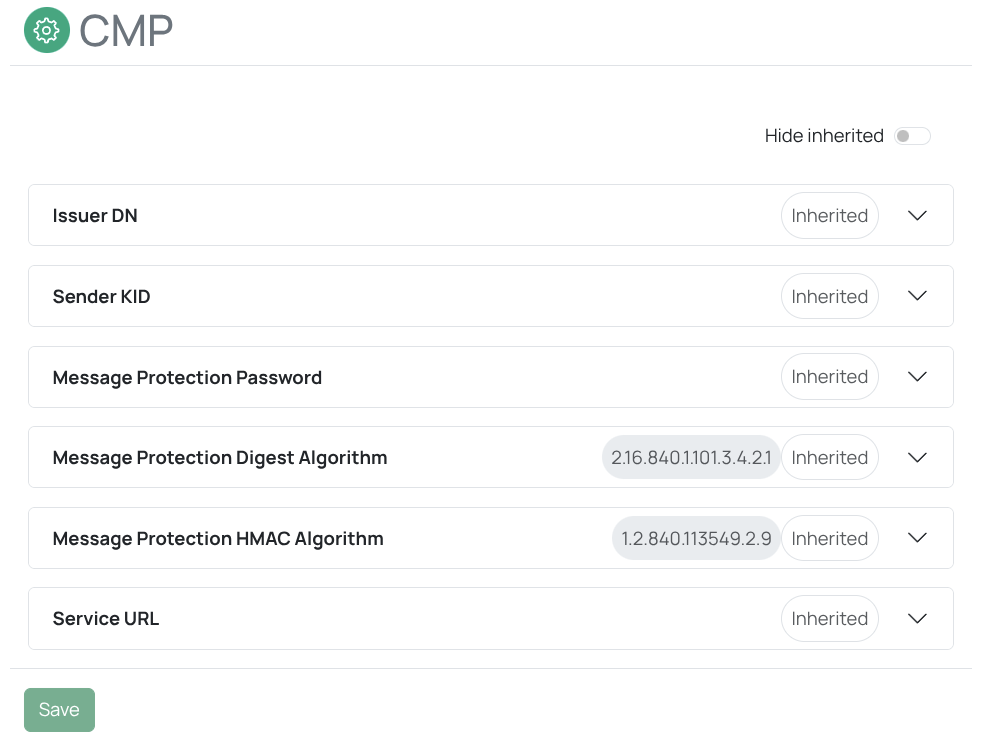Click the Save button
This screenshot has height=748, width=983.
(x=59, y=710)
